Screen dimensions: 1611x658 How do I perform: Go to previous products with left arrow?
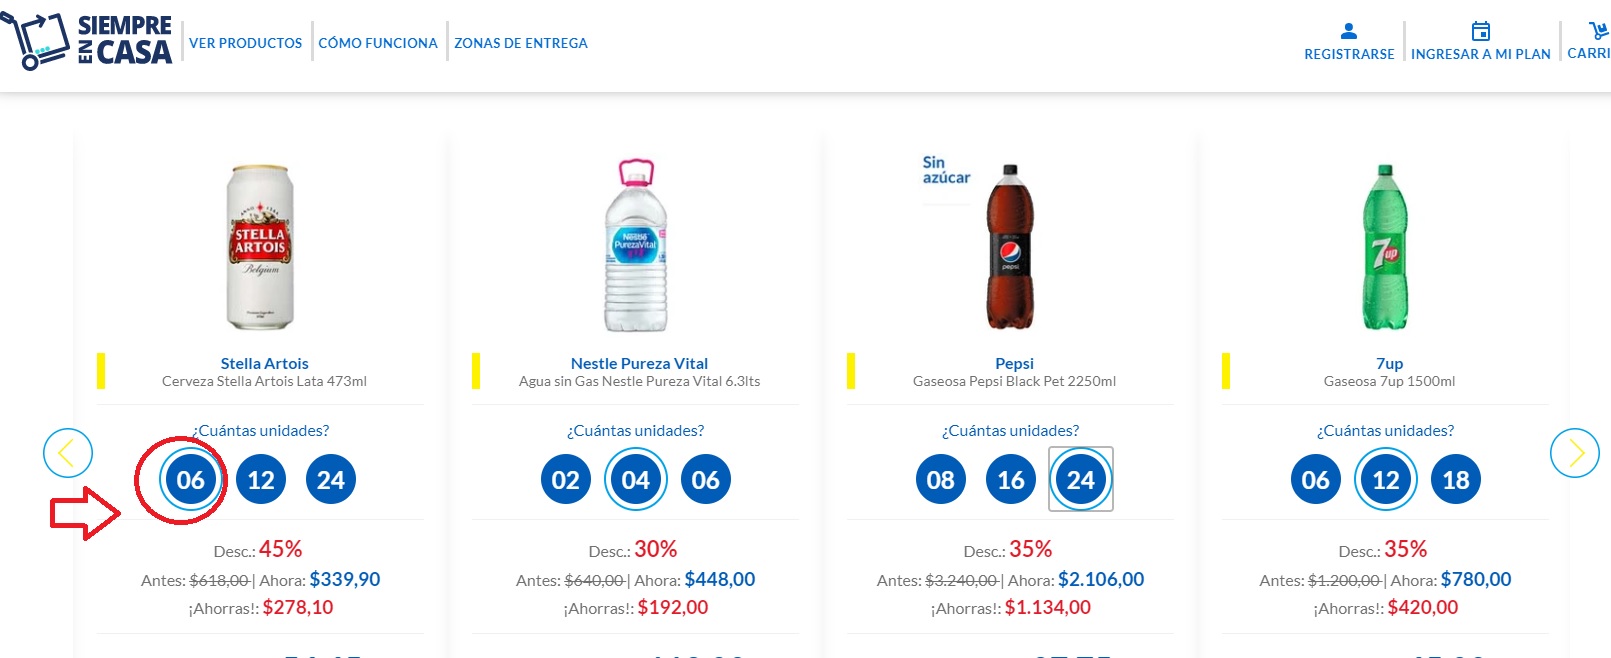(x=68, y=453)
